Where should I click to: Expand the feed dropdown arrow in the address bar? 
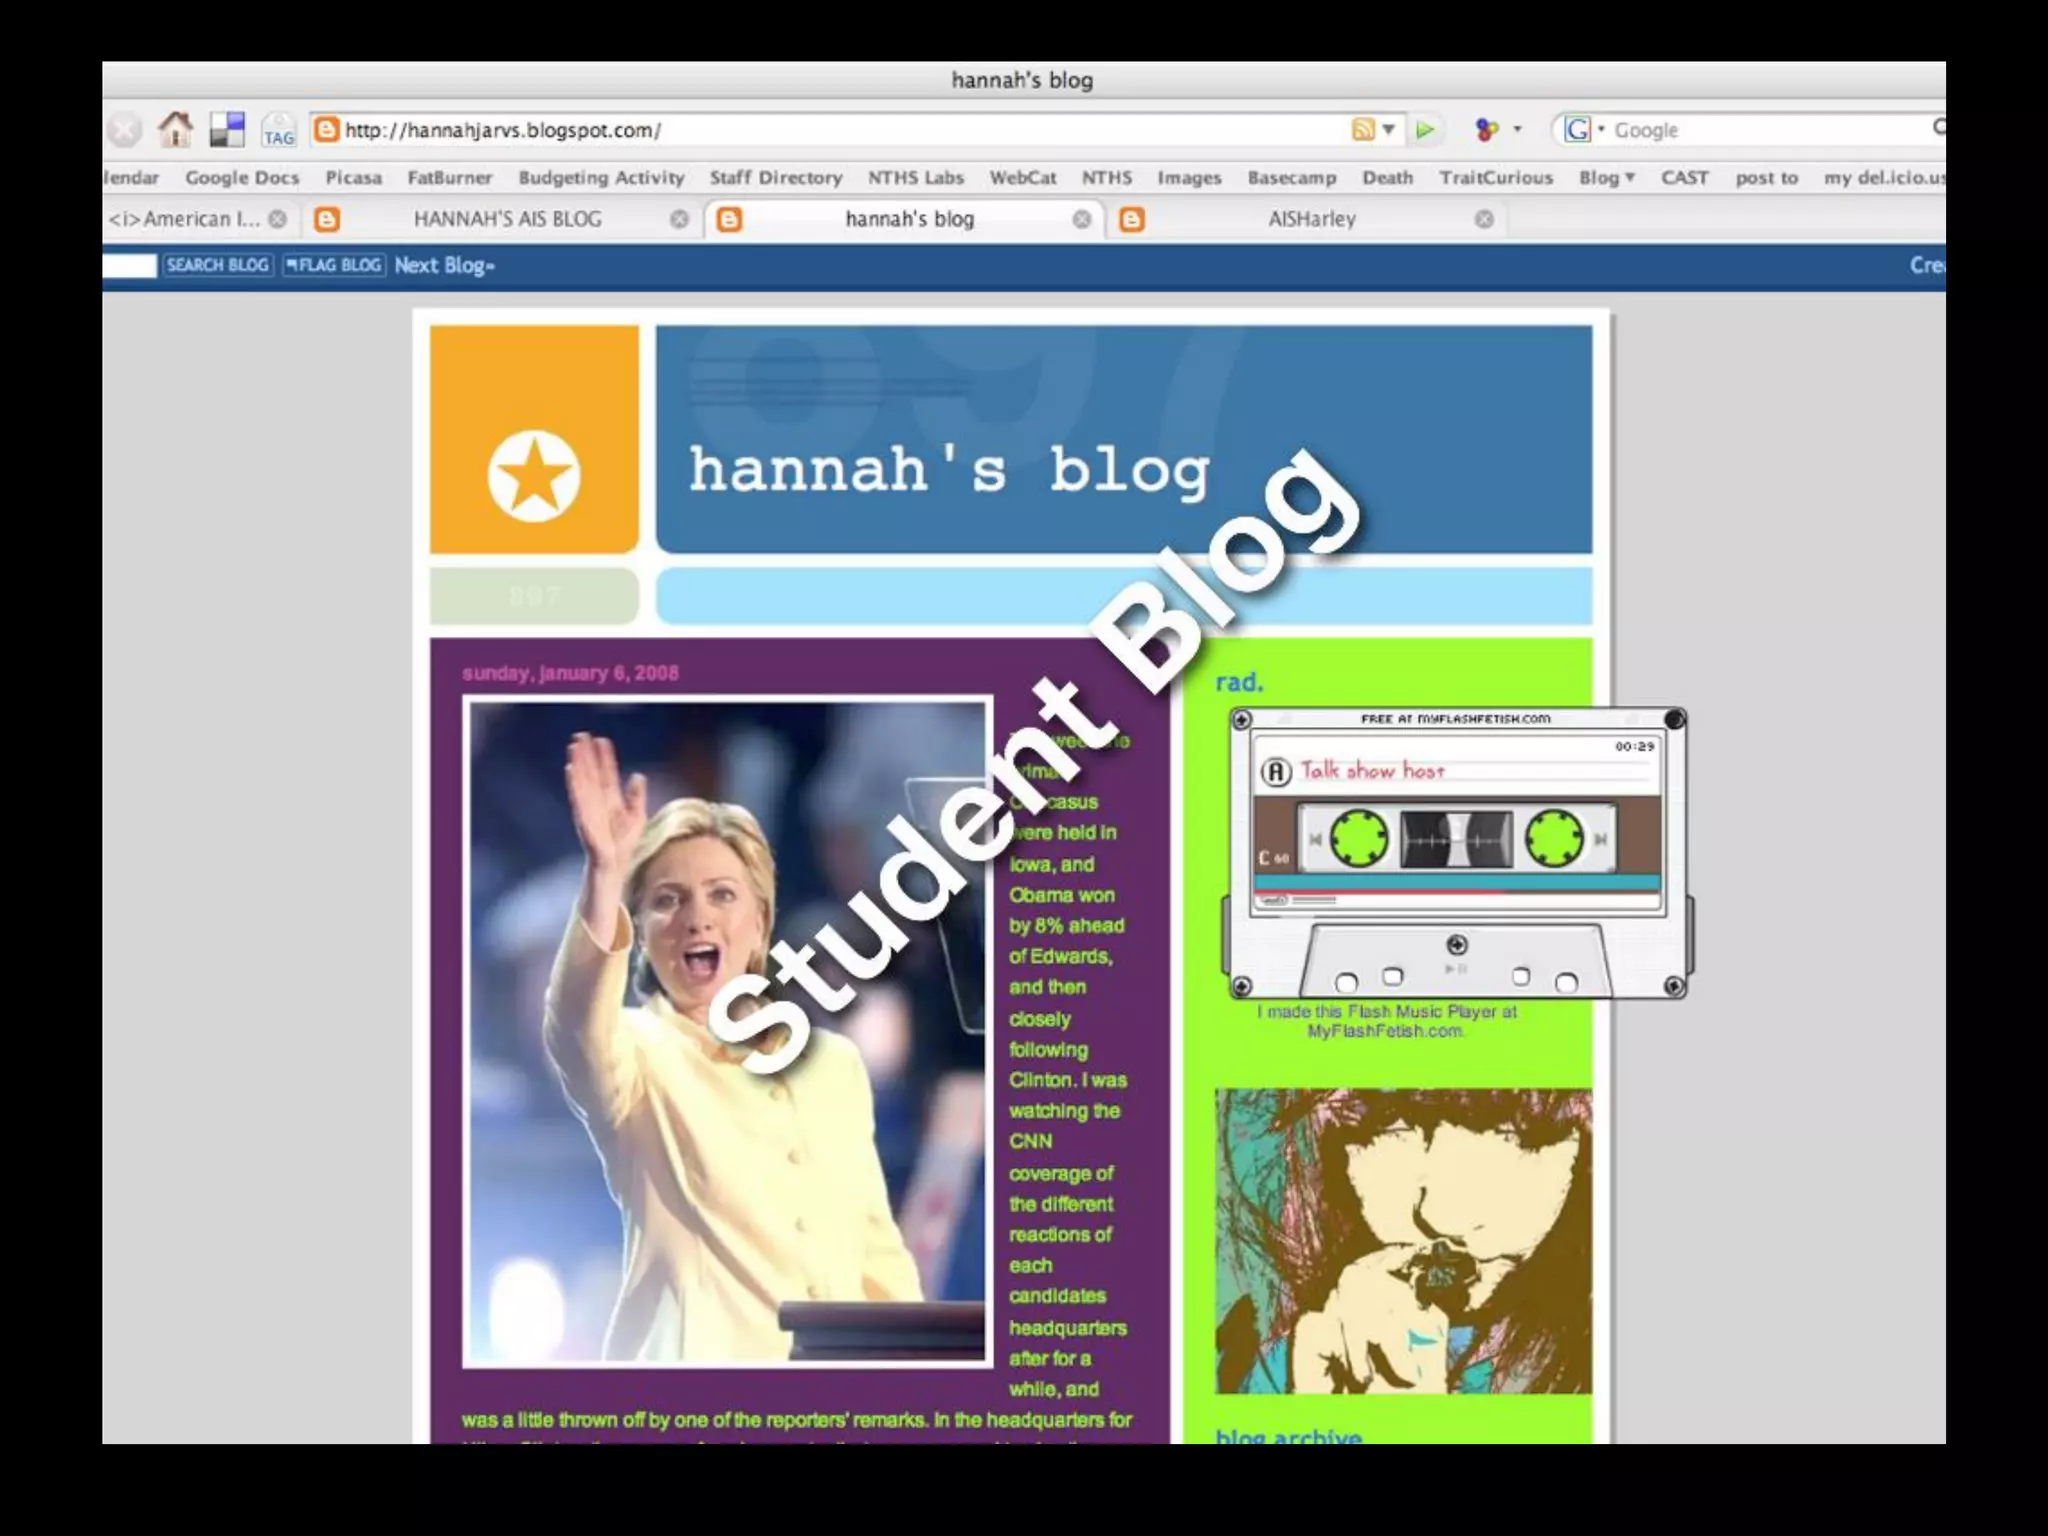tap(1389, 129)
